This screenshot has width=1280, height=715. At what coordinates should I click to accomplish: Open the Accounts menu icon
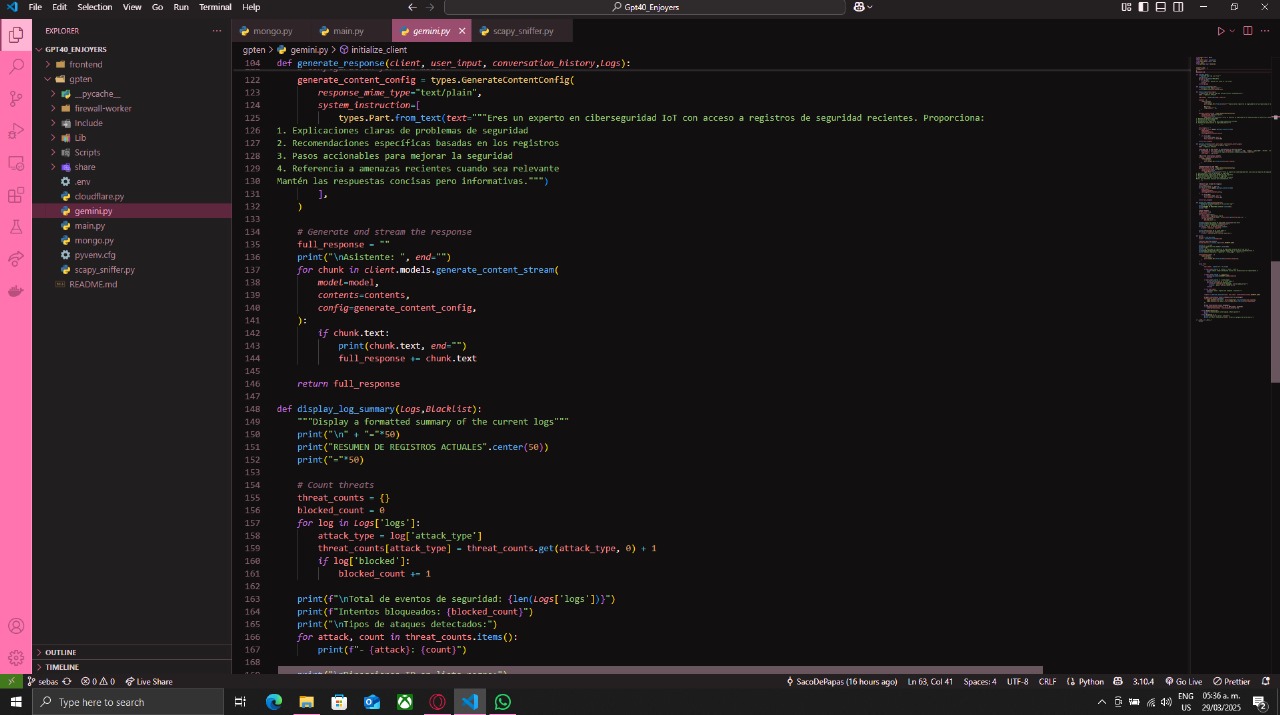pyautogui.click(x=16, y=626)
